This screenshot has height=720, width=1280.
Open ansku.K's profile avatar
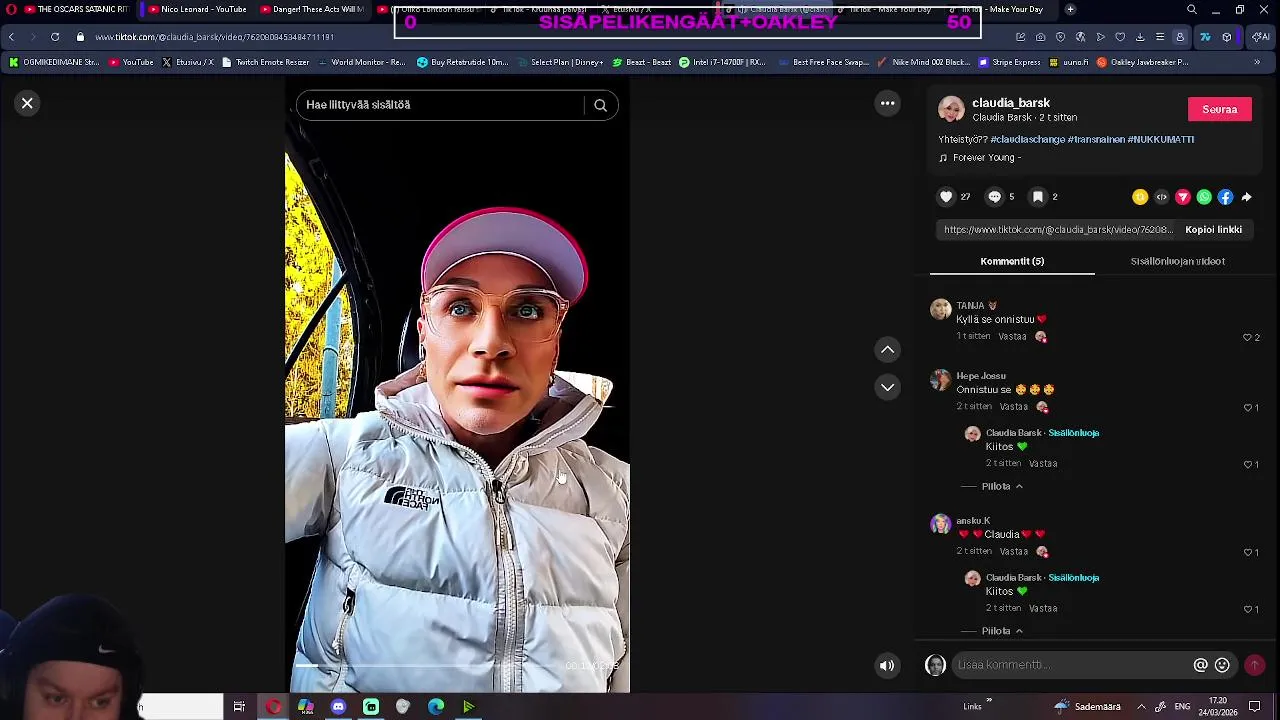pos(940,524)
